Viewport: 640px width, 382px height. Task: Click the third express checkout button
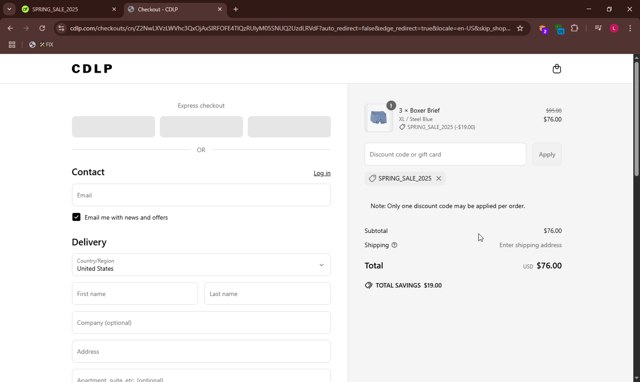[289, 127]
